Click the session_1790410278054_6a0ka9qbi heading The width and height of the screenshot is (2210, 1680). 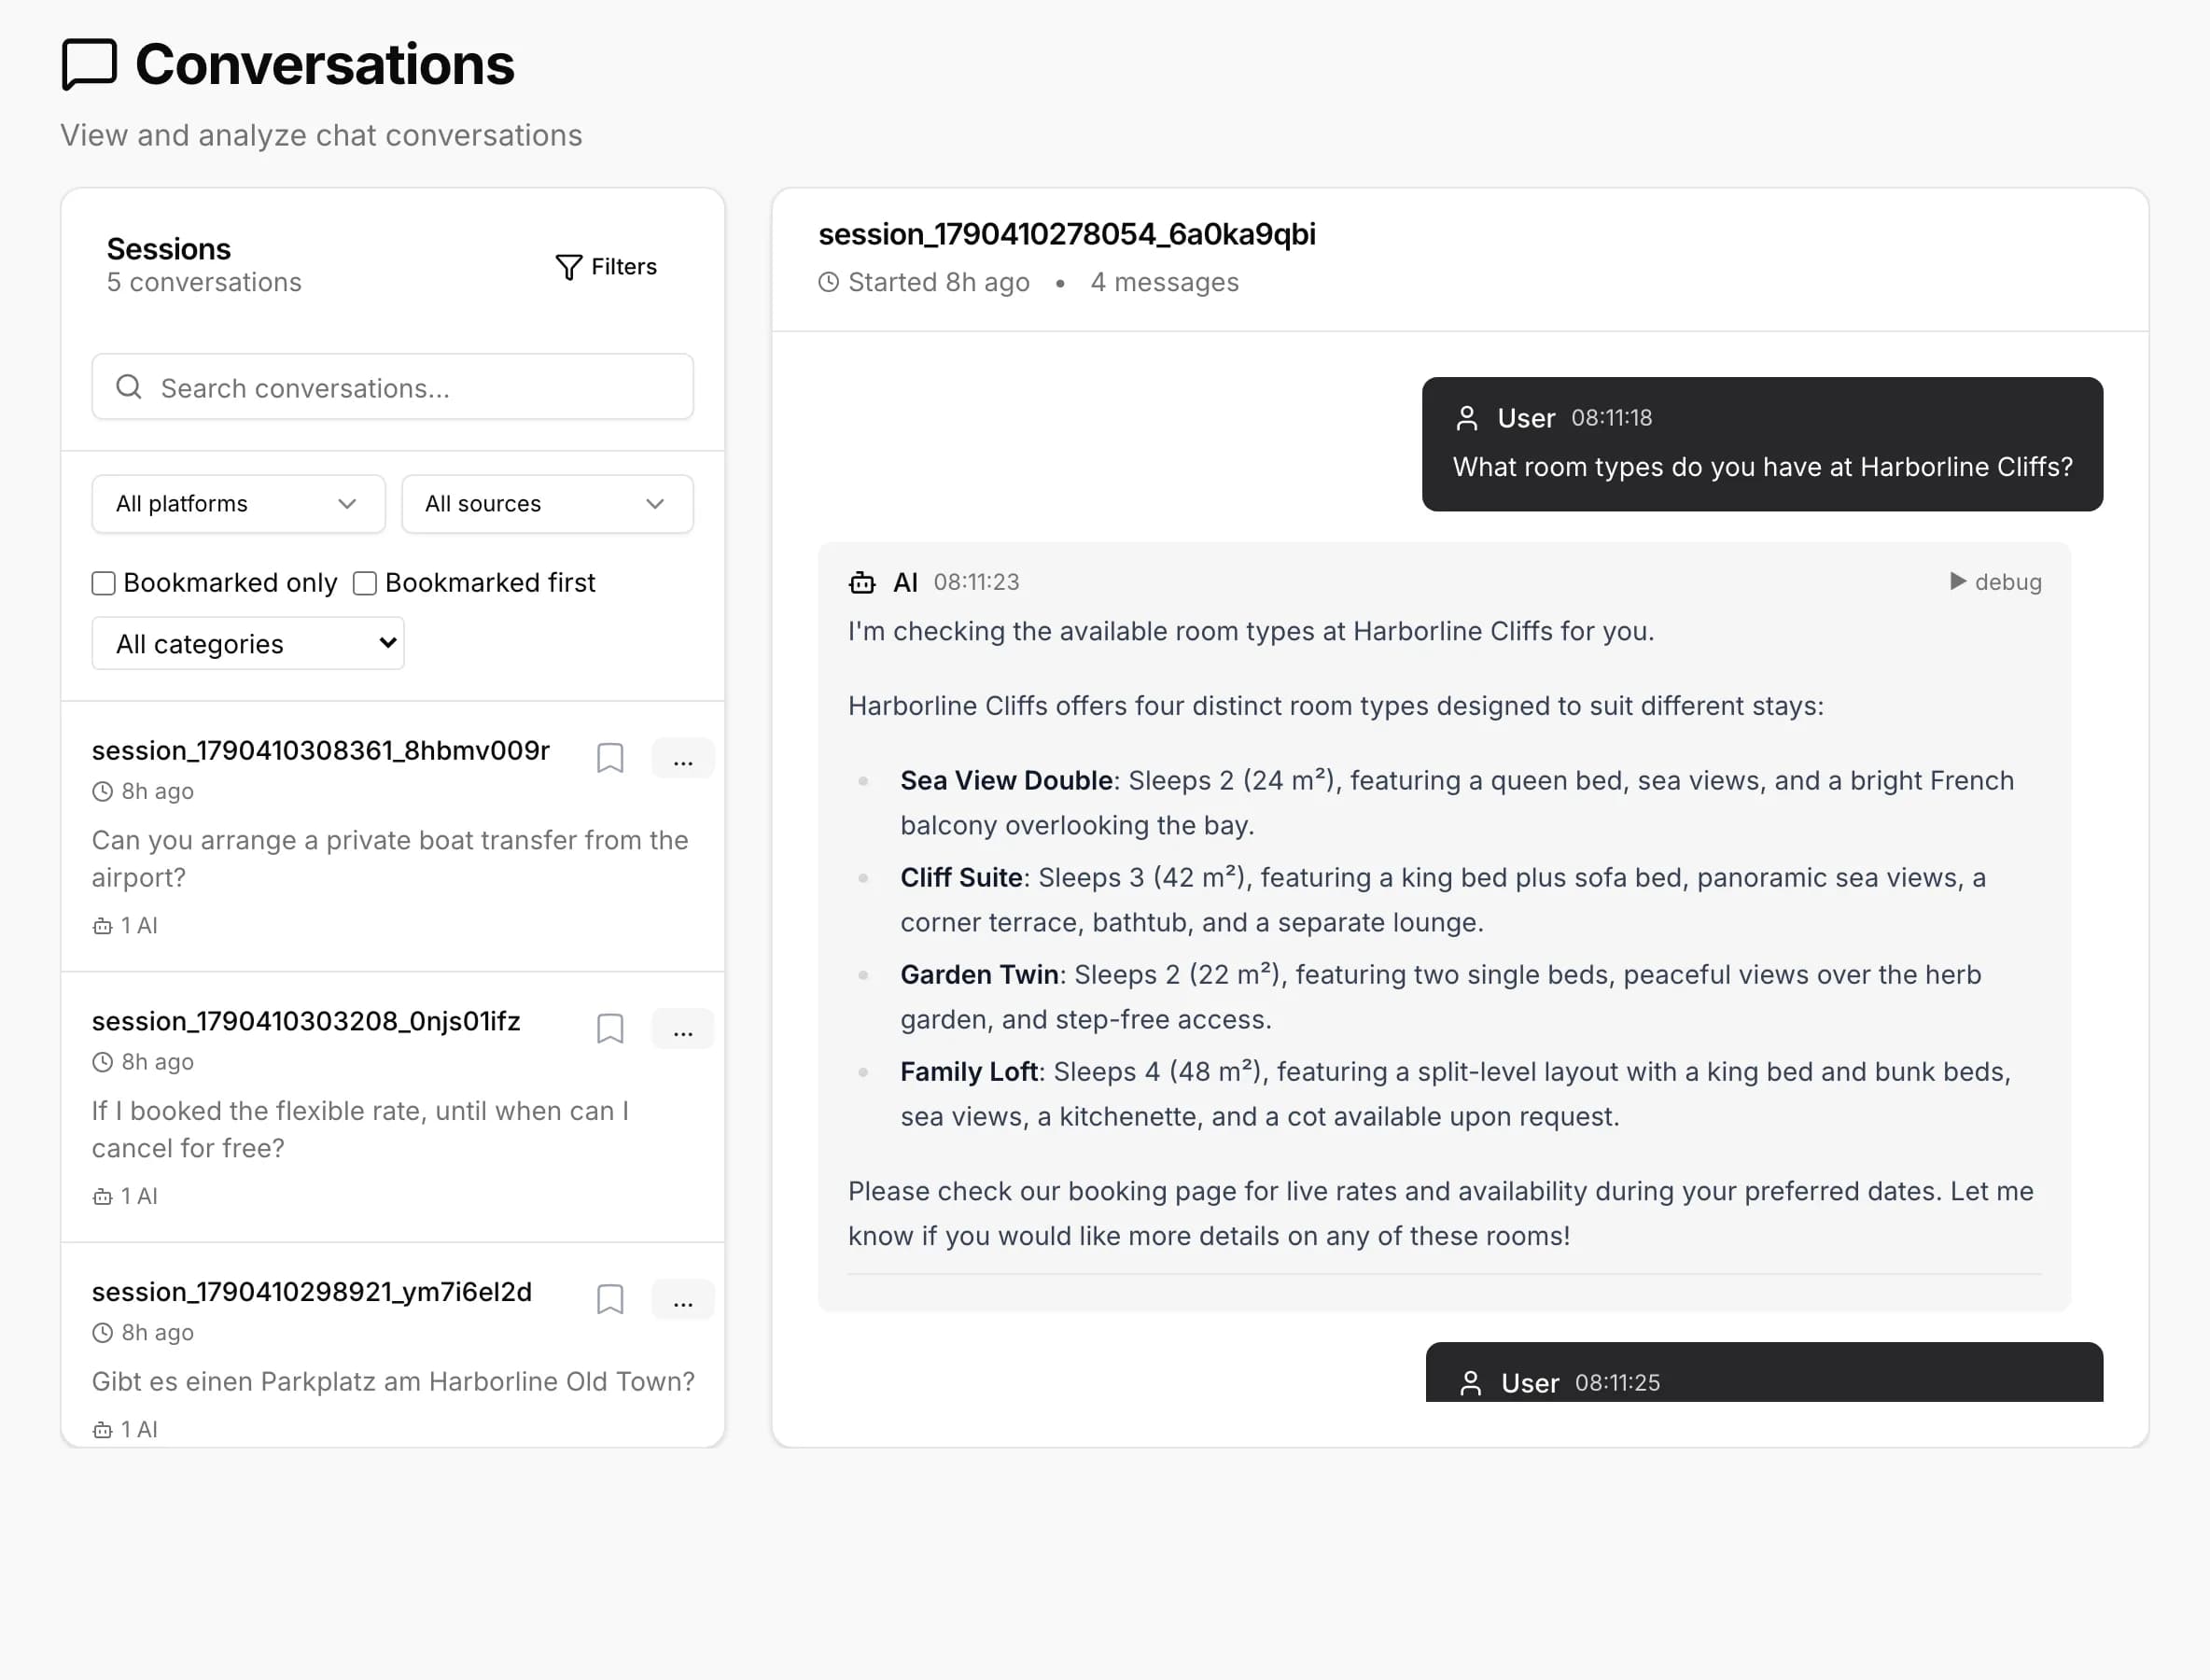[x=1067, y=234]
